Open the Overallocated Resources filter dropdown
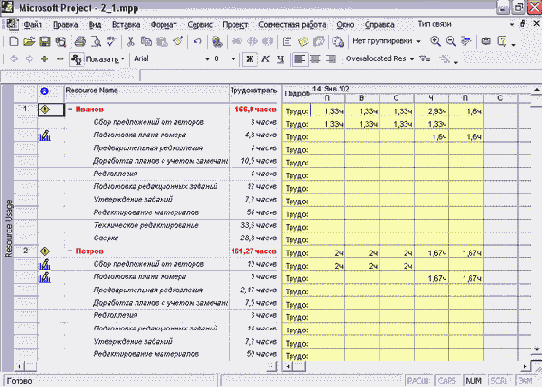The height and width of the screenshot is (387, 542). point(412,59)
